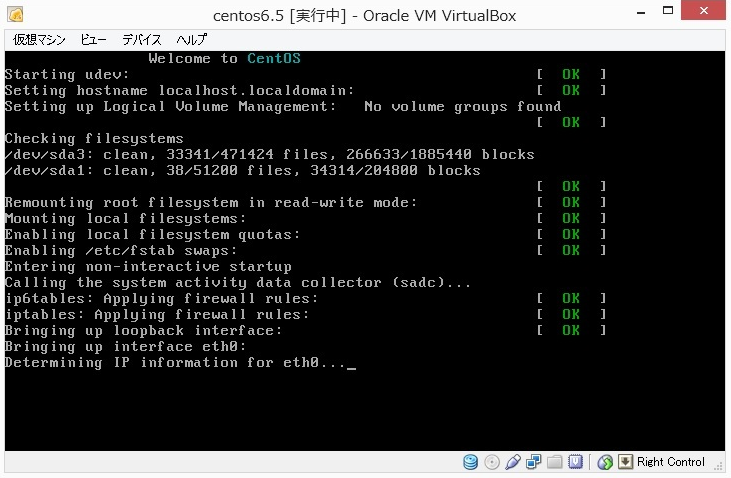Open the USB devices icon
This screenshot has height=478, width=731.
point(512,462)
